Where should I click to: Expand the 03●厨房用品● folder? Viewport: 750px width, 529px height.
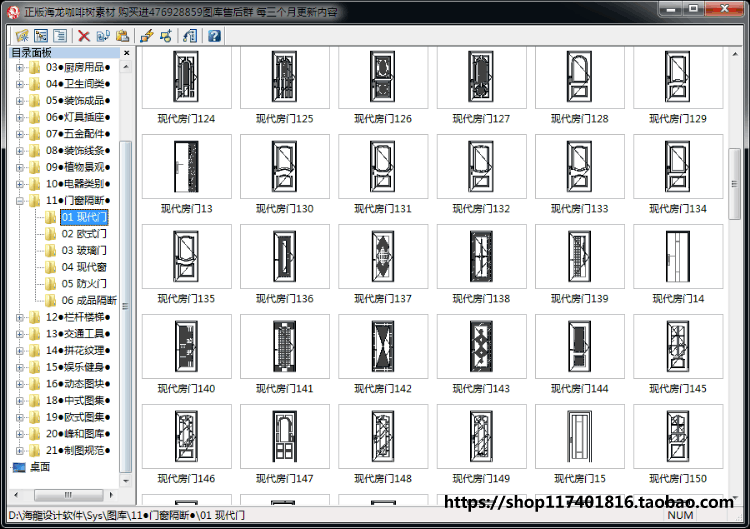pyautogui.click(x=20, y=67)
